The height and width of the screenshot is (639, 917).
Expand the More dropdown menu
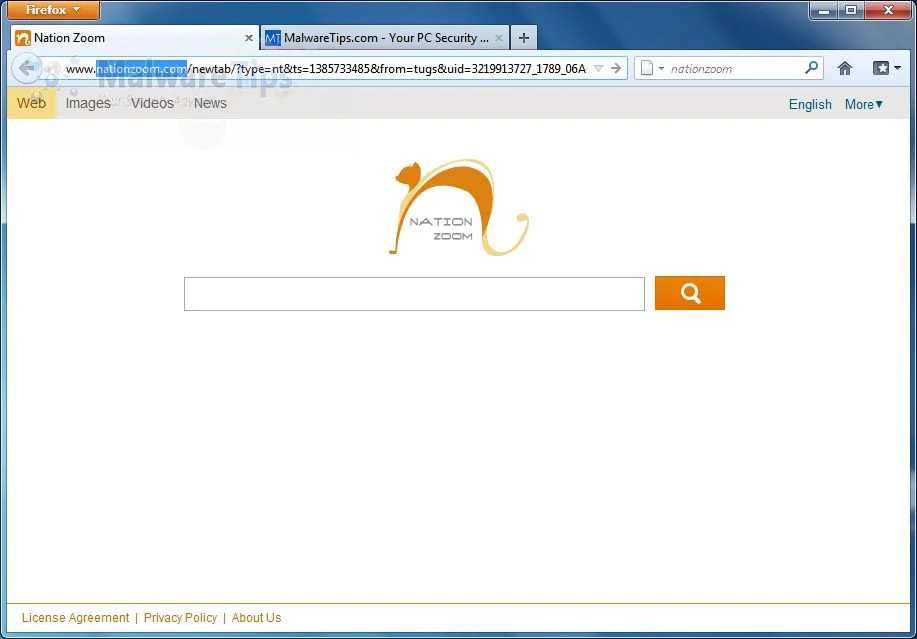click(x=864, y=105)
